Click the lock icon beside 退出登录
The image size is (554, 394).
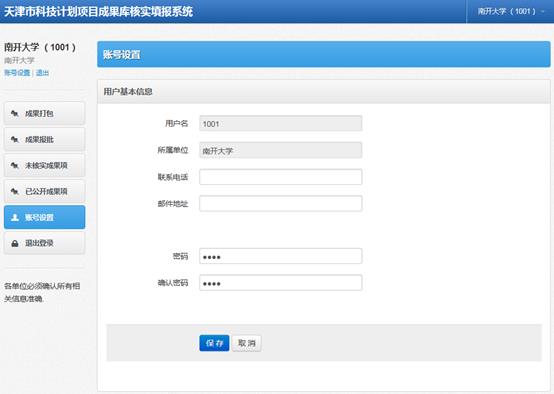15,243
